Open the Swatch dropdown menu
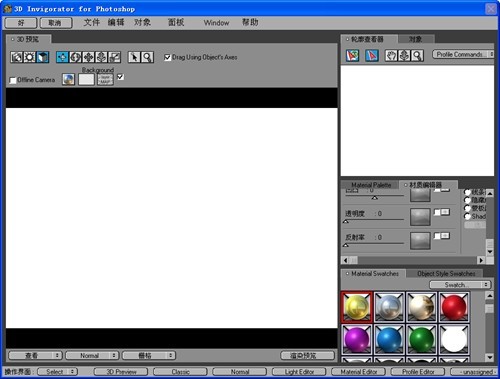 [x=460, y=285]
